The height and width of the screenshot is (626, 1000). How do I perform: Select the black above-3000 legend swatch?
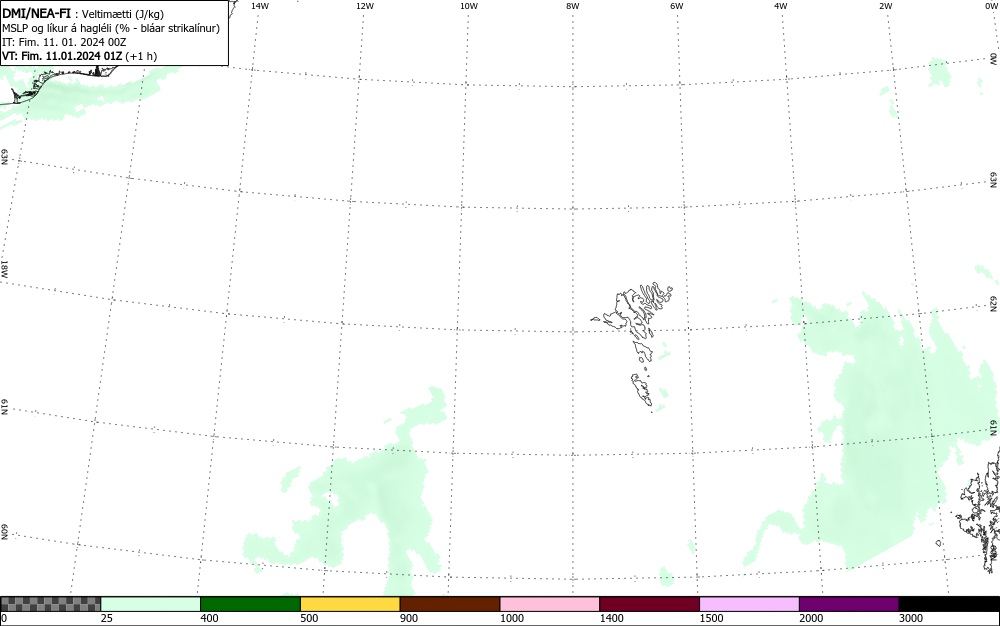pos(949,604)
